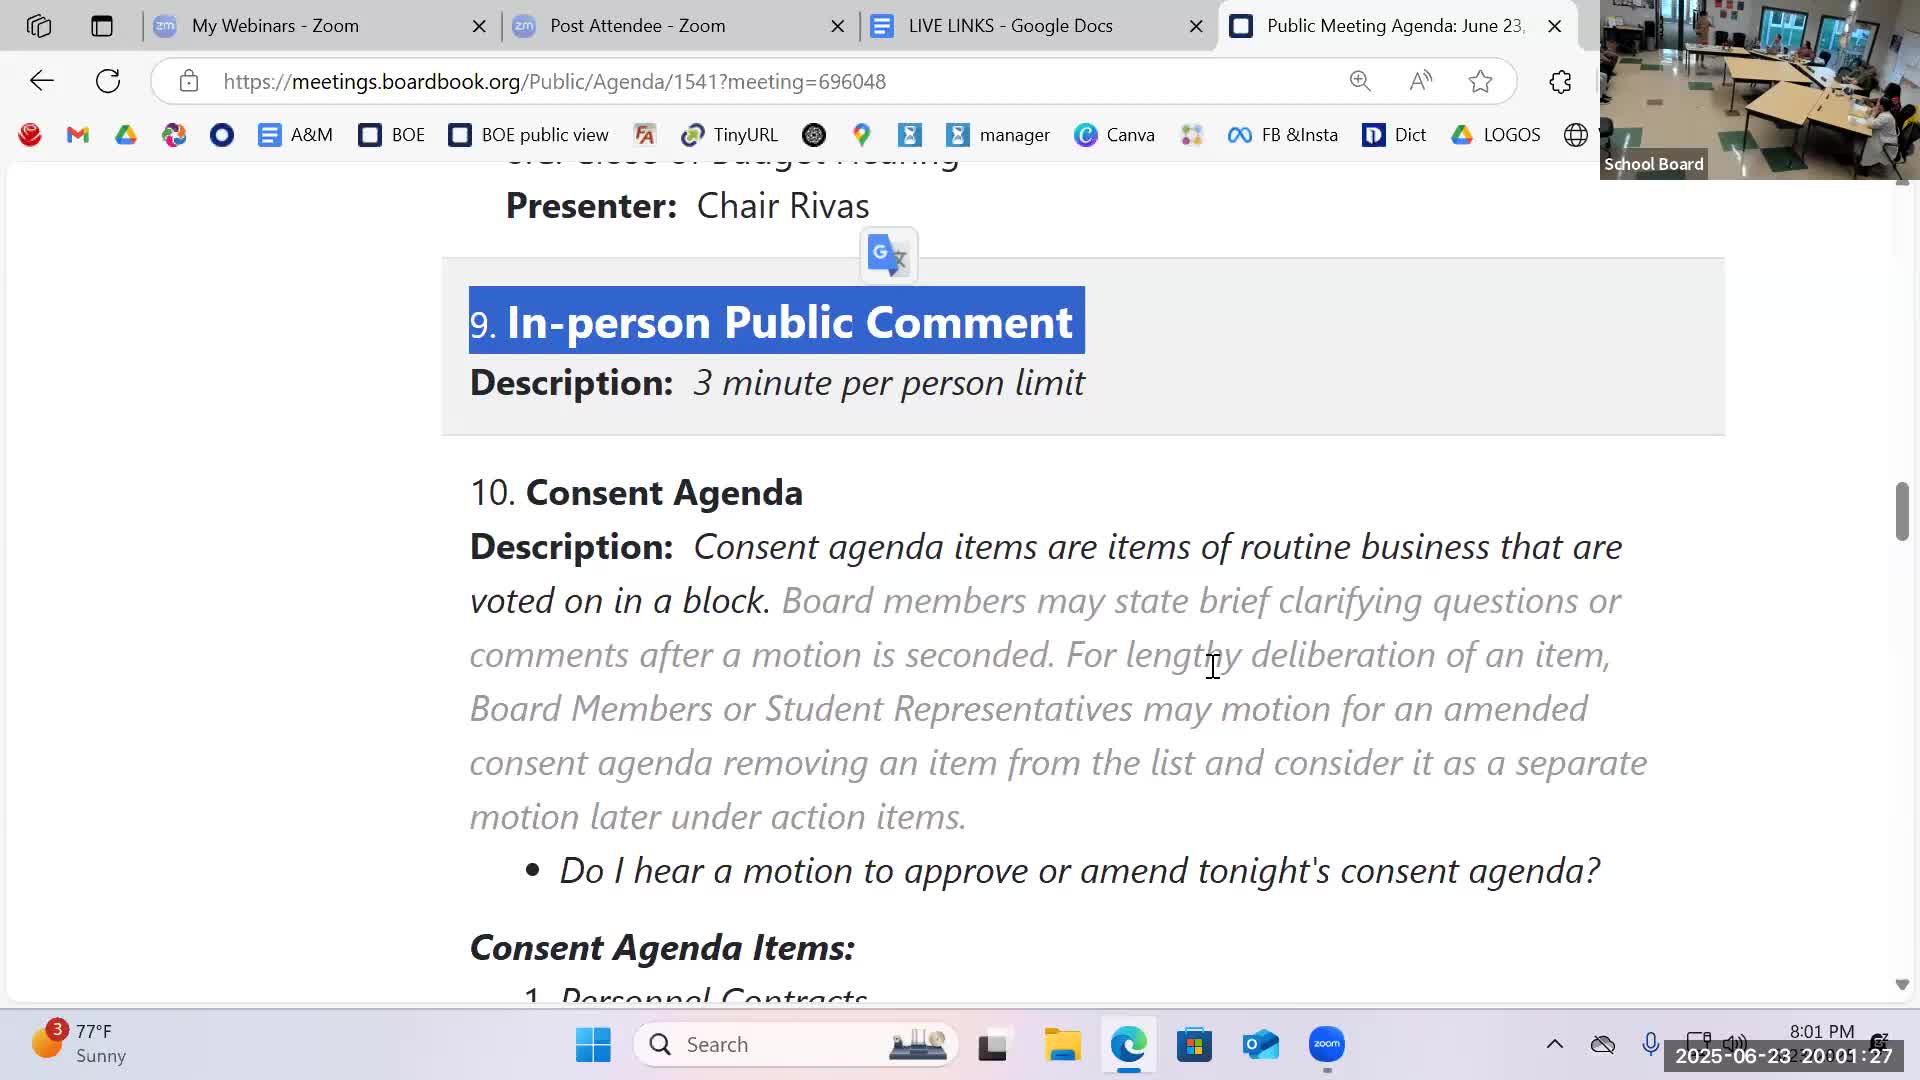
Task: View site information via the lock icon
Action: coord(189,81)
